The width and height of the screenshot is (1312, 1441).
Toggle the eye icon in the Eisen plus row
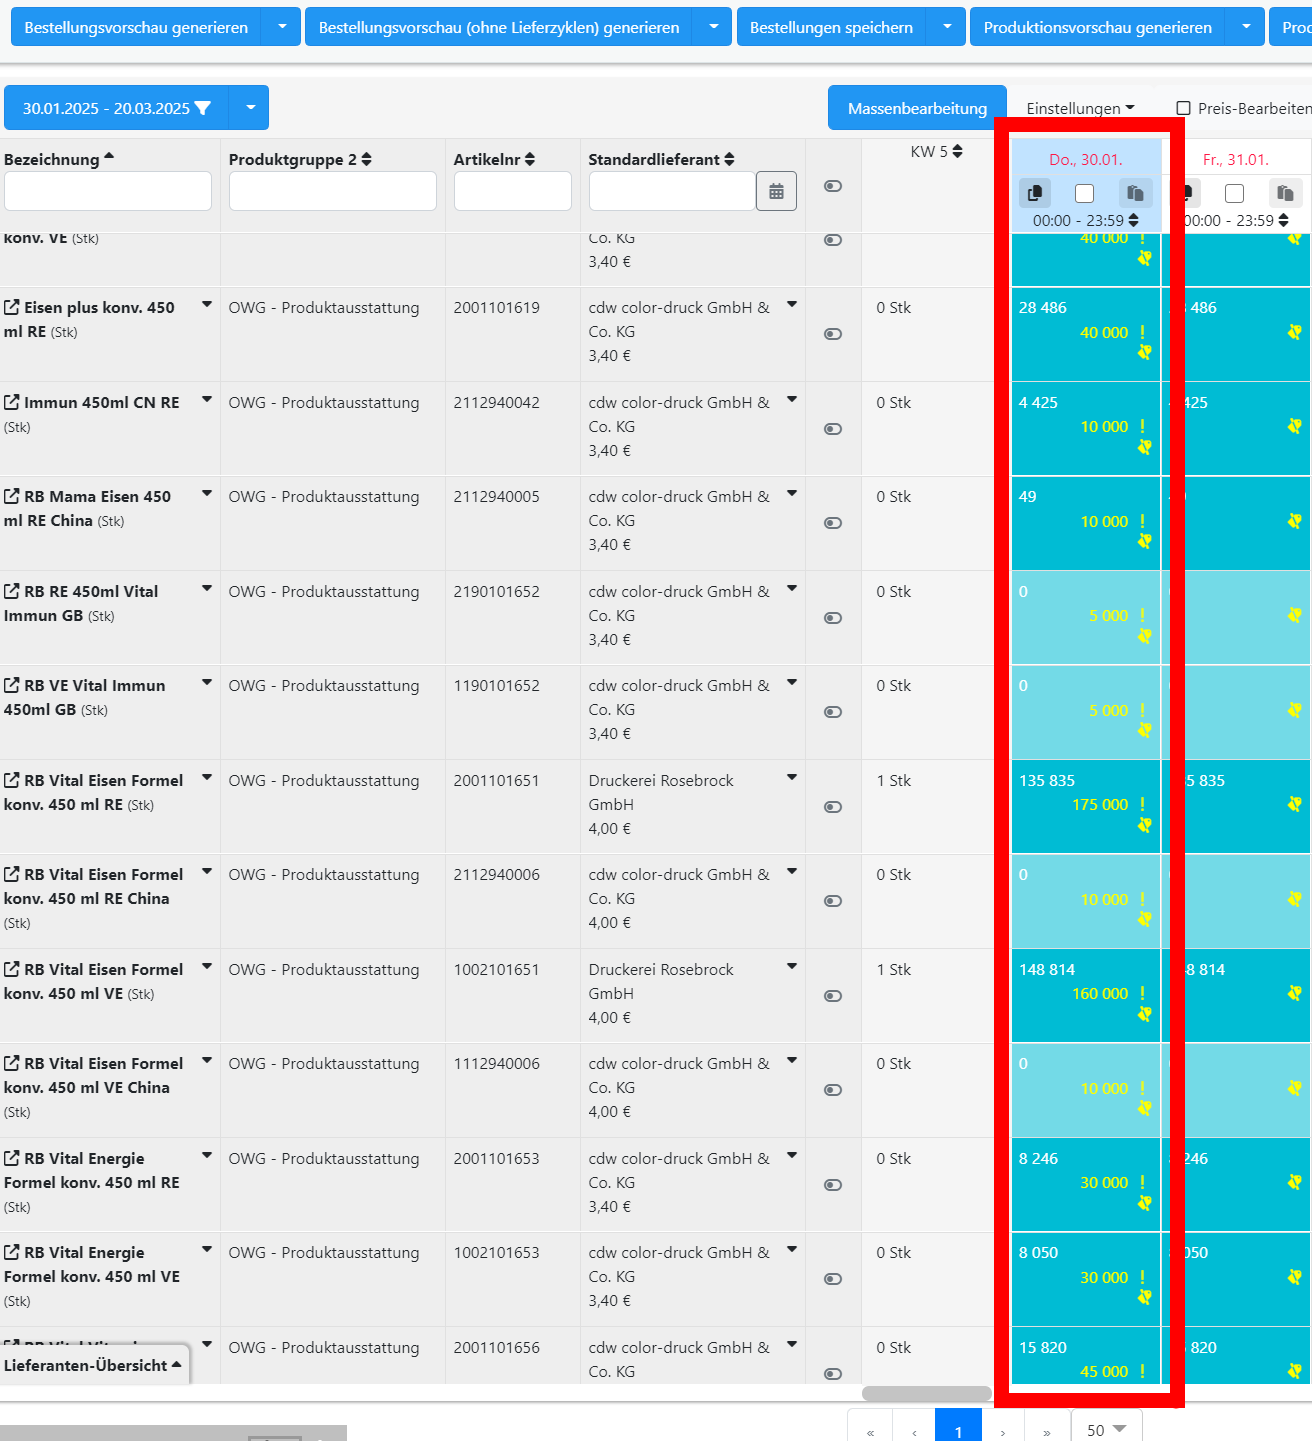point(832,334)
